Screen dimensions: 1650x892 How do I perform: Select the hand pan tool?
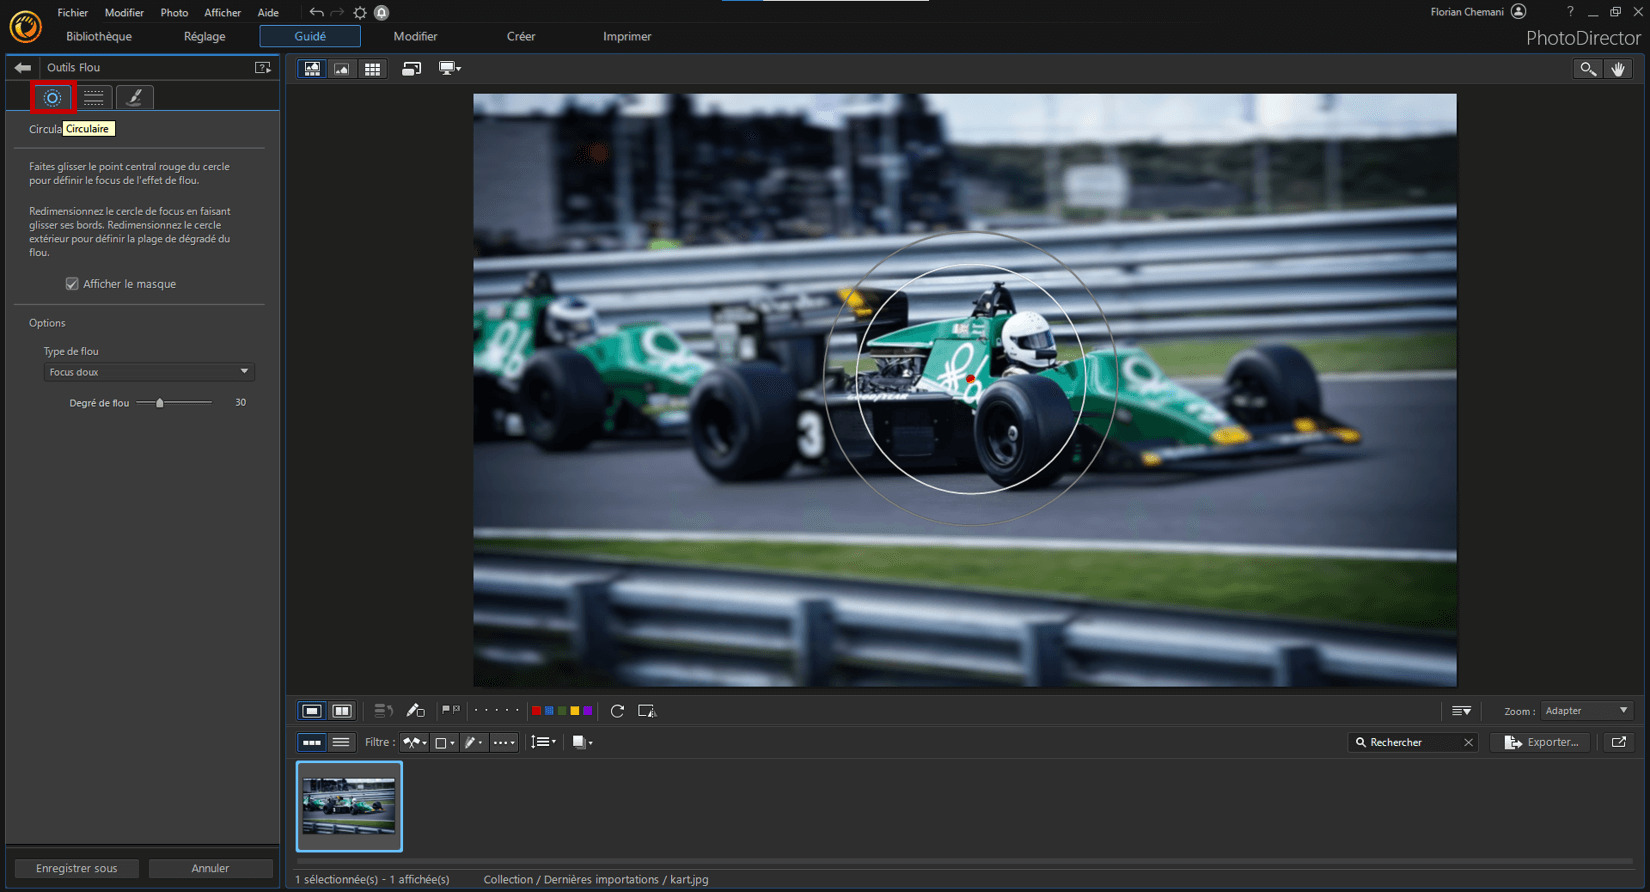[1618, 69]
